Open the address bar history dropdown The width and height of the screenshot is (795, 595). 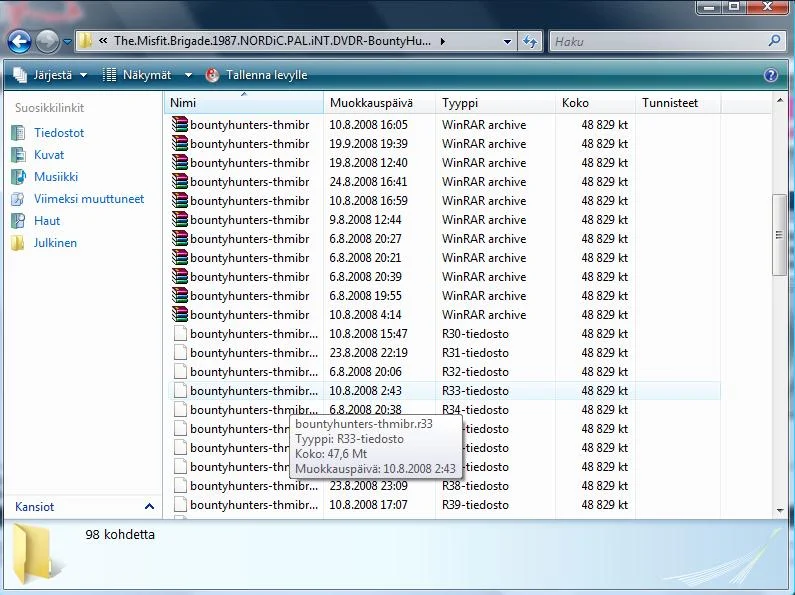tap(506, 42)
